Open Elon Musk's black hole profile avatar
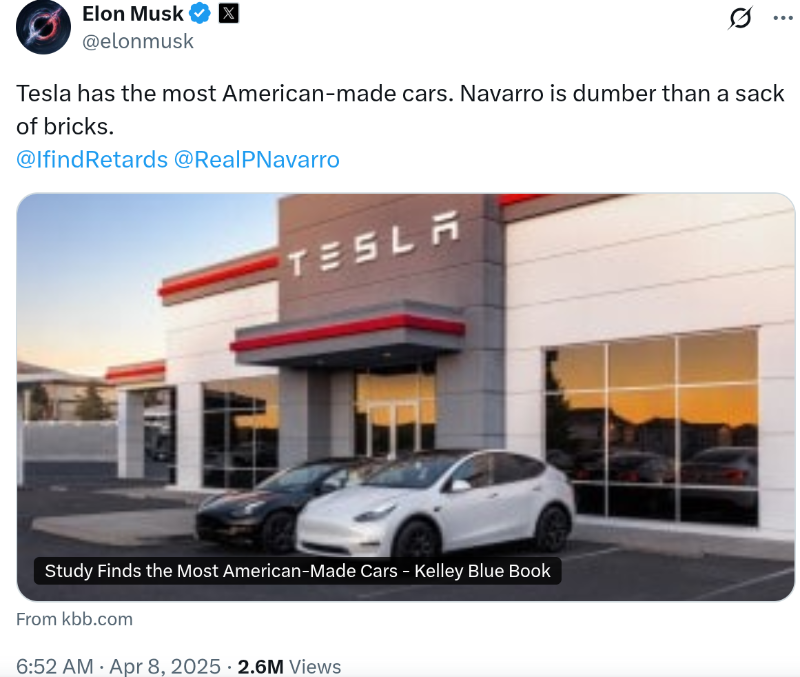 pos(43,27)
